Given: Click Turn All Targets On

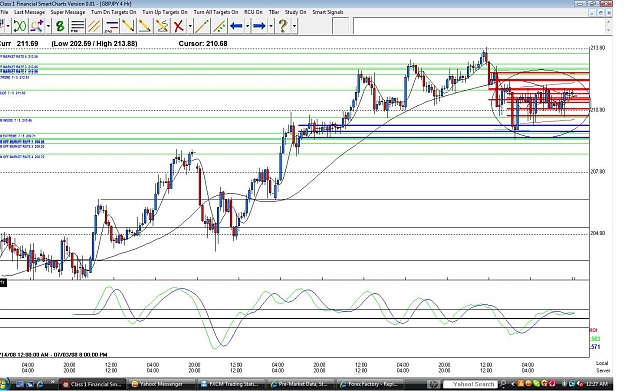Looking at the screenshot, I should pos(216,12).
